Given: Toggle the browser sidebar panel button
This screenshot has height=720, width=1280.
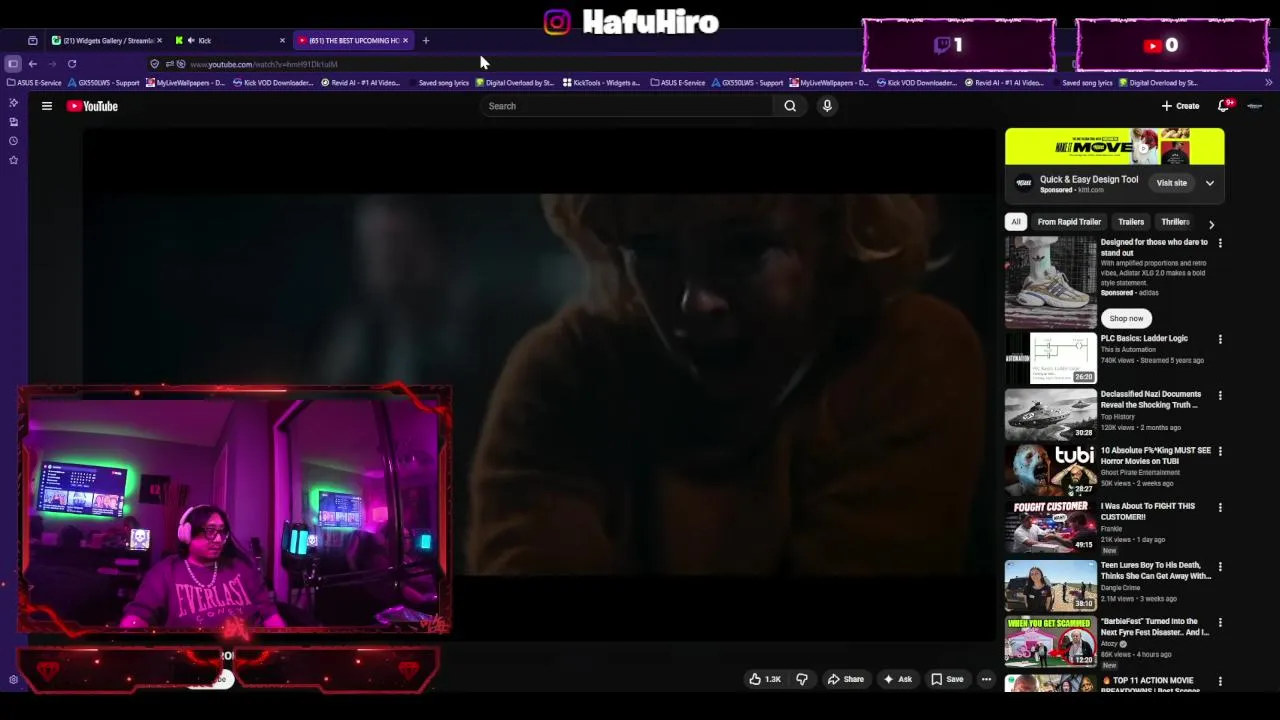Looking at the screenshot, I should pos(13,64).
